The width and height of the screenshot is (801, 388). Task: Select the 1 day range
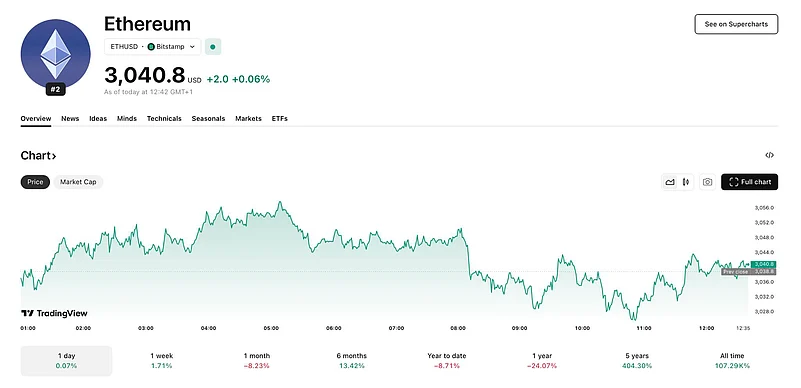tap(66, 361)
